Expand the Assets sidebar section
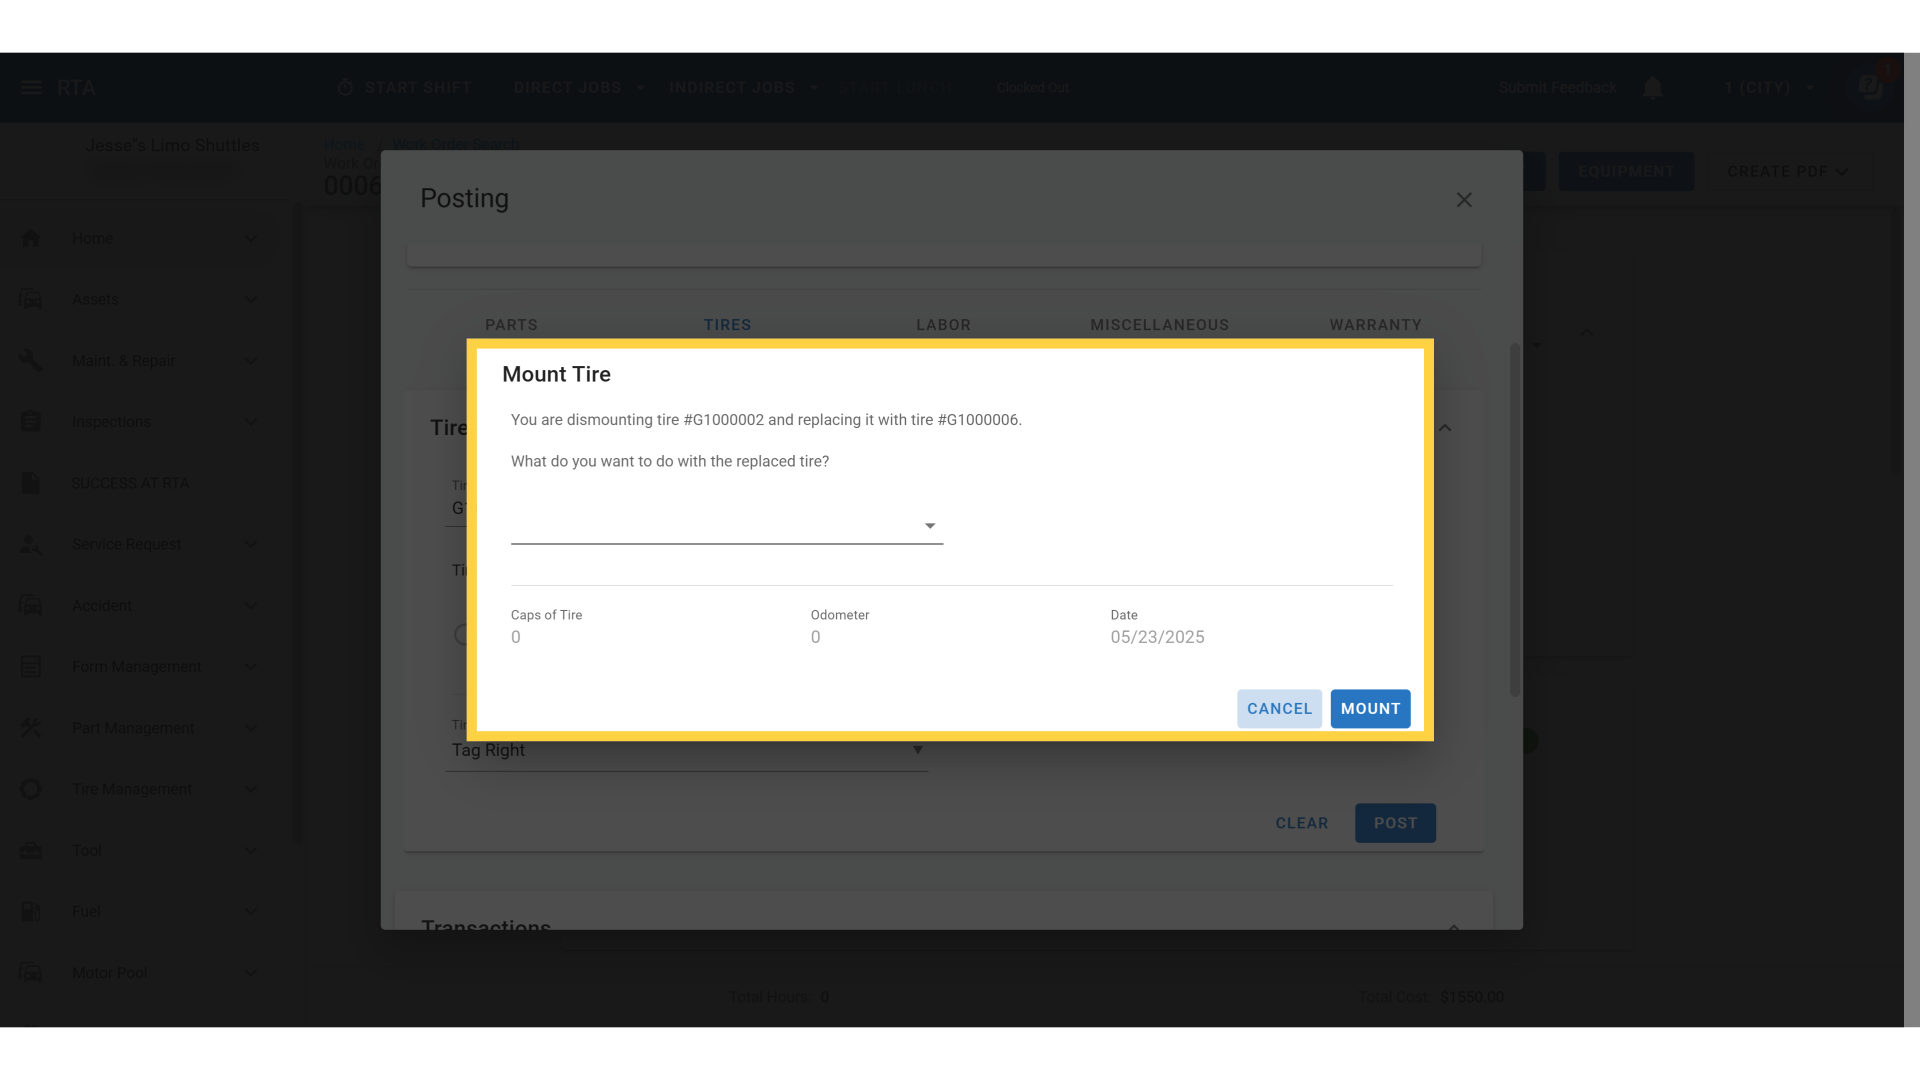 (251, 300)
